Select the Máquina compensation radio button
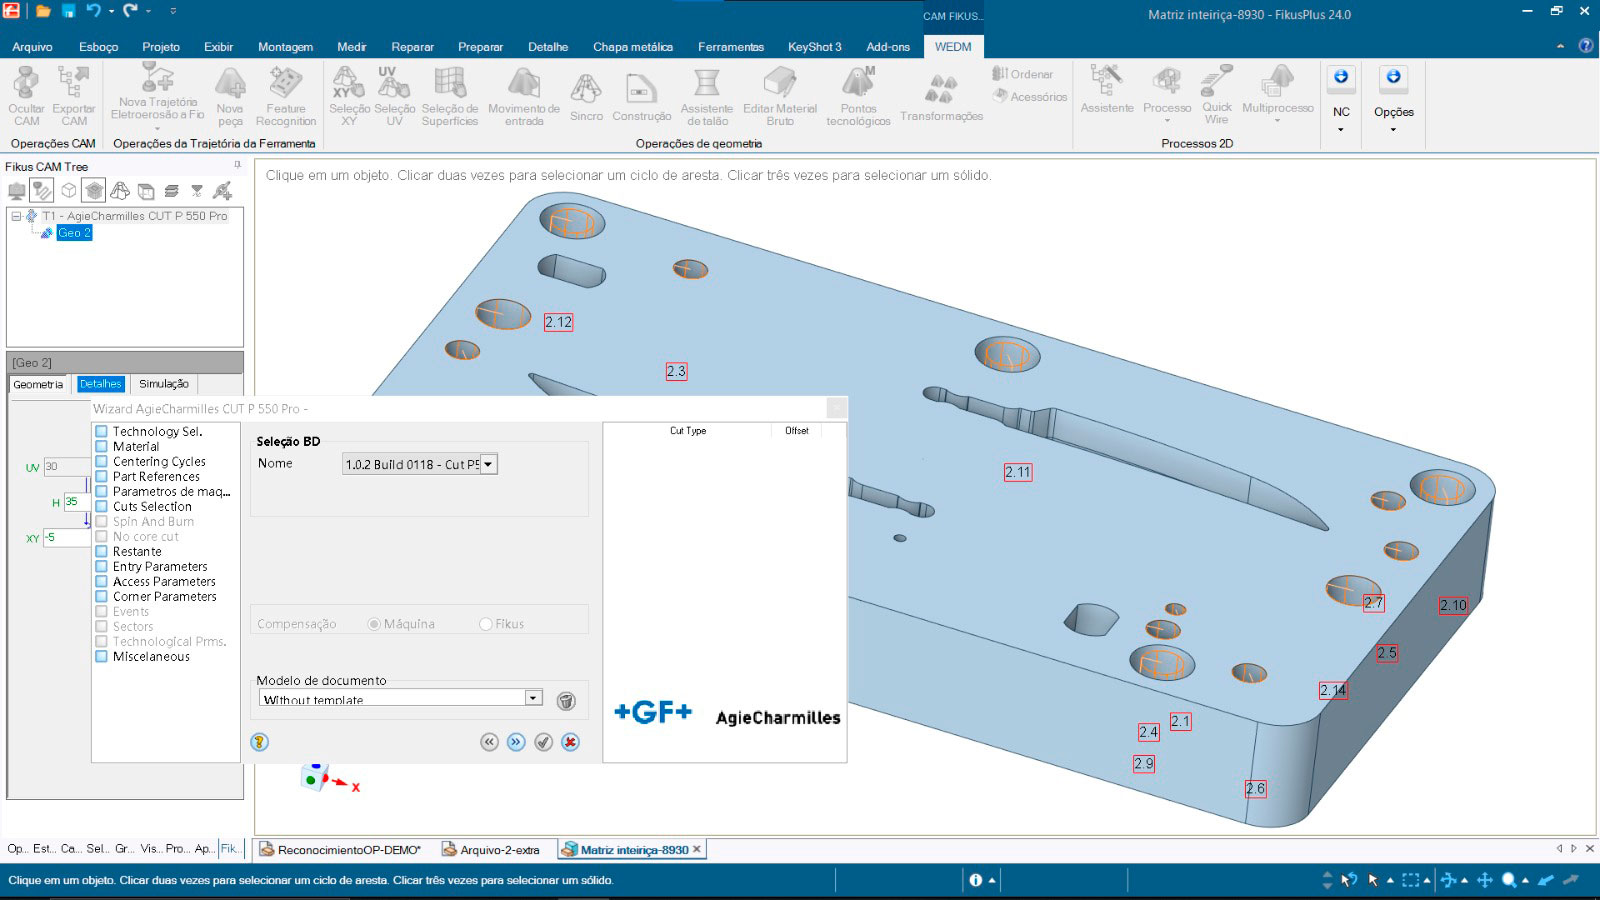Screen dimensions: 1600x900 [374, 624]
